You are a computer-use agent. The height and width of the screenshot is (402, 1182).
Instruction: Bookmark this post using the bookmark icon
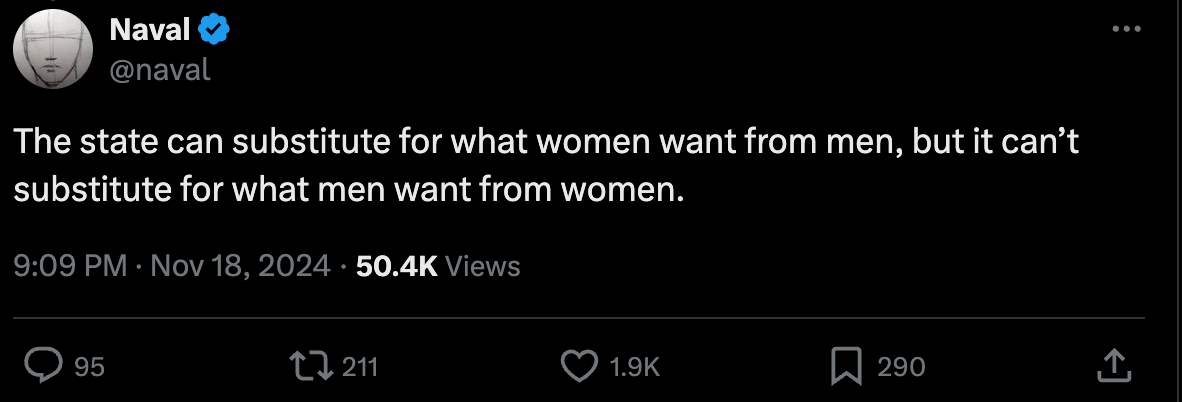(846, 367)
